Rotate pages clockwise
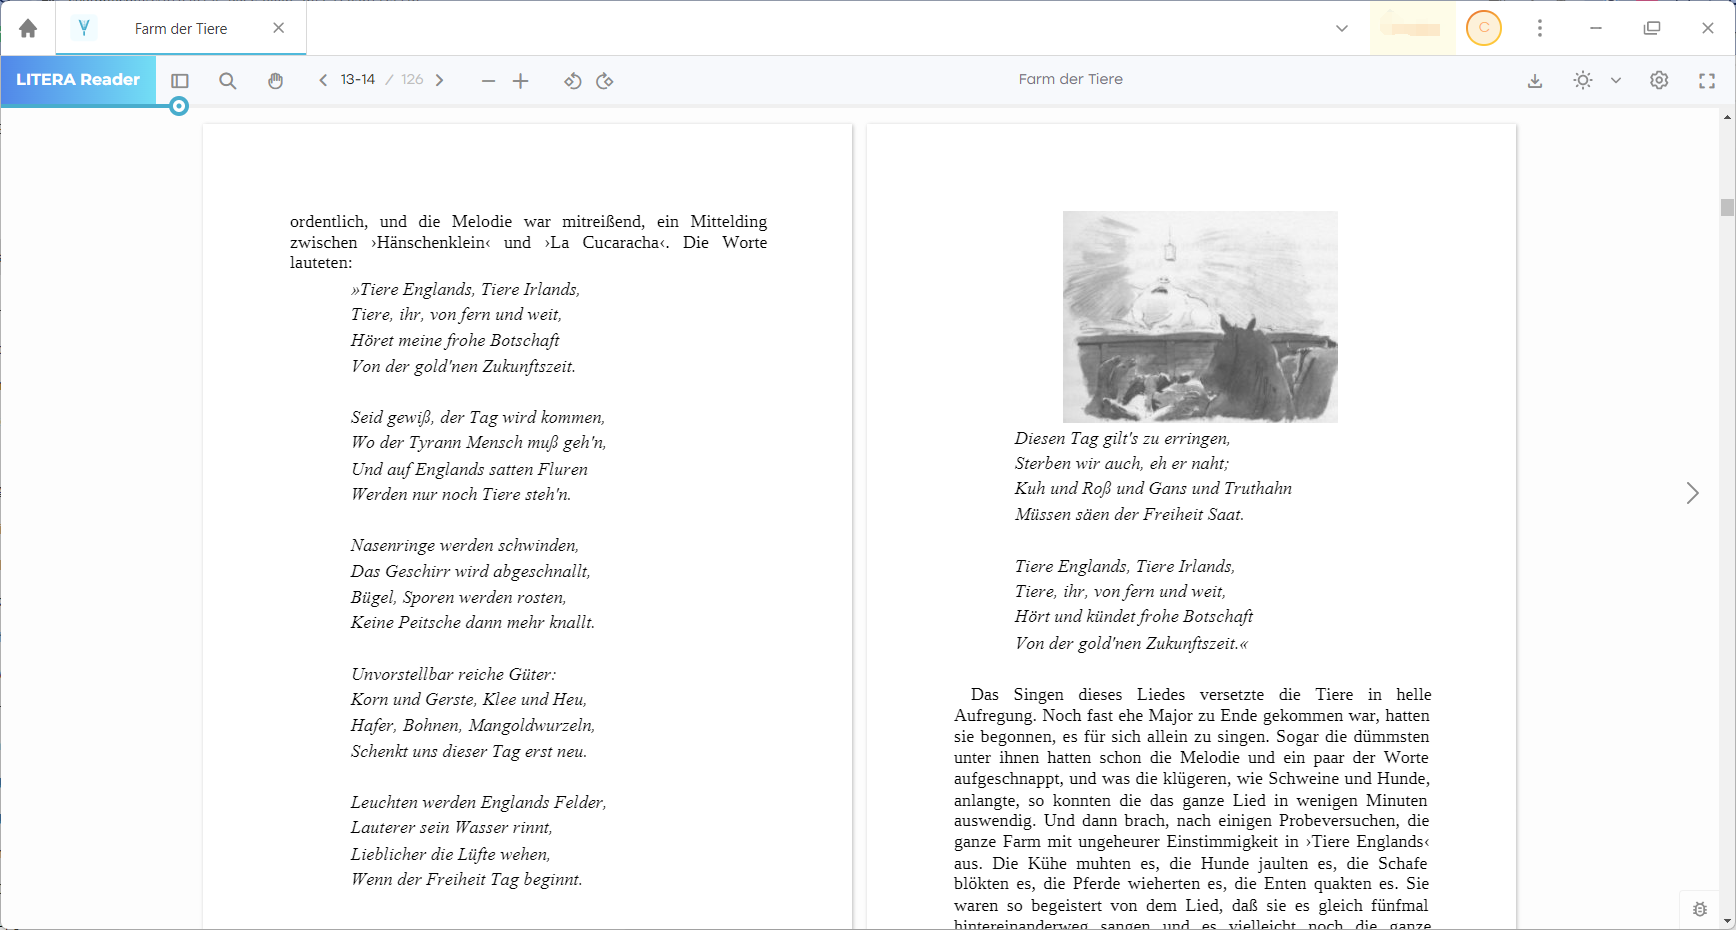Viewport: 1736px width, 930px height. (605, 81)
